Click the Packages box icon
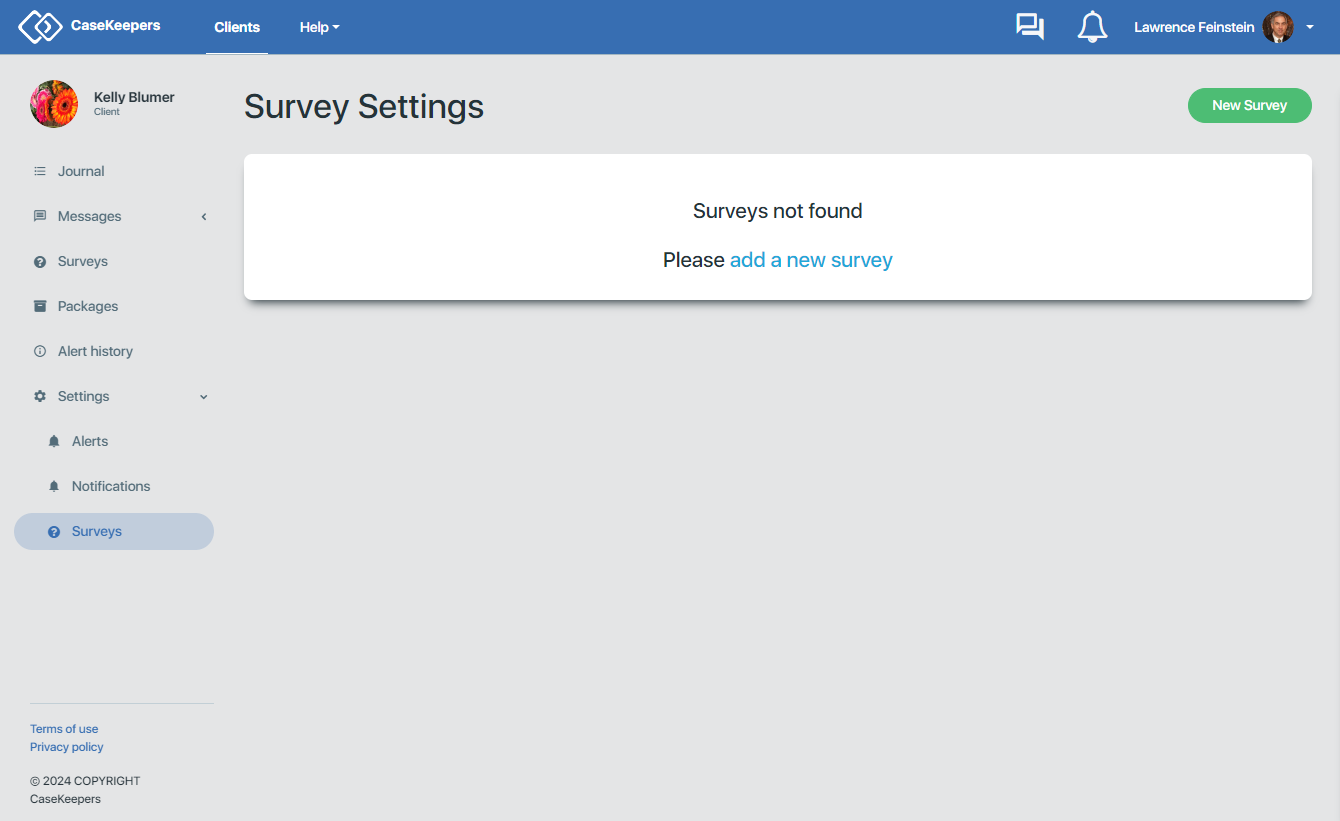1340x821 pixels. pyautogui.click(x=40, y=306)
